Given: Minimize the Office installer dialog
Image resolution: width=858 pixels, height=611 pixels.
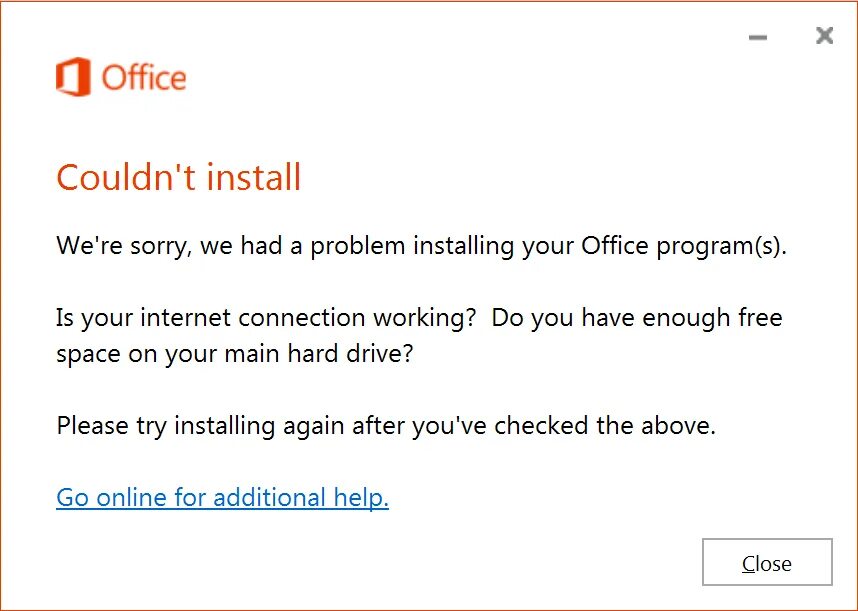Looking at the screenshot, I should click(758, 37).
